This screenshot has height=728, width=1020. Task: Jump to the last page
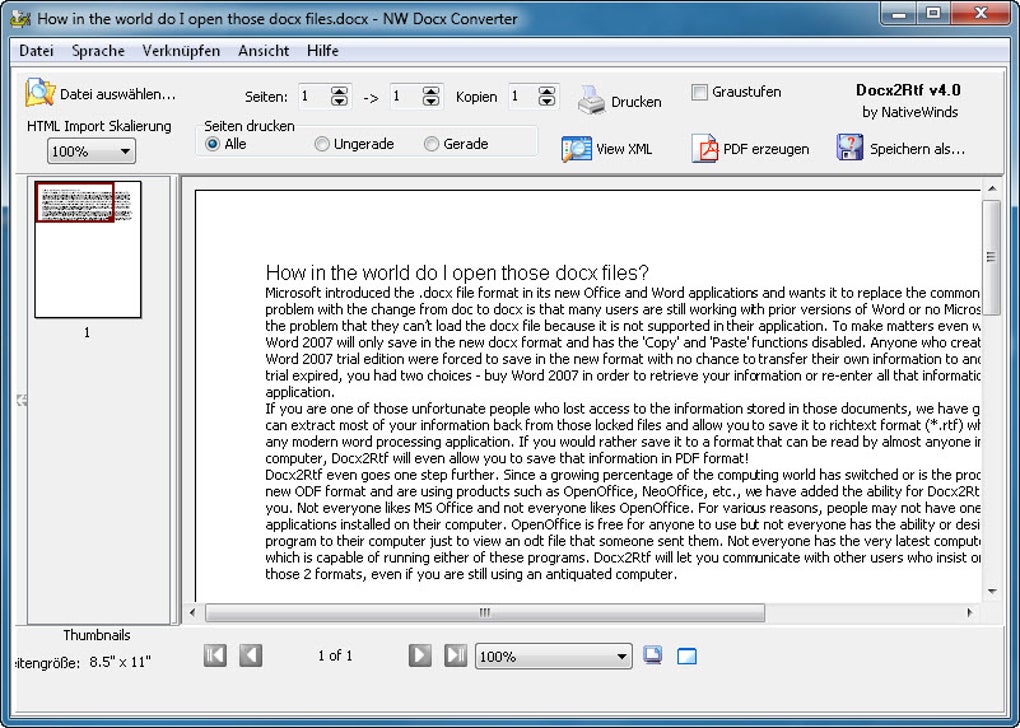(x=455, y=655)
